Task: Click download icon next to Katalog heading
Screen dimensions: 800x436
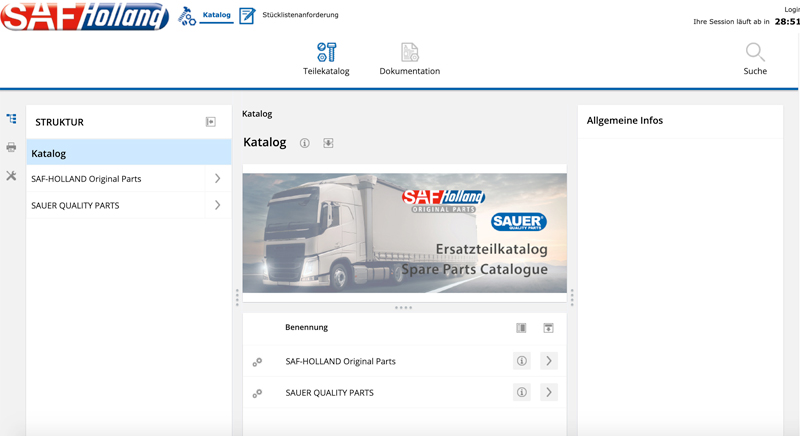Action: [328, 143]
